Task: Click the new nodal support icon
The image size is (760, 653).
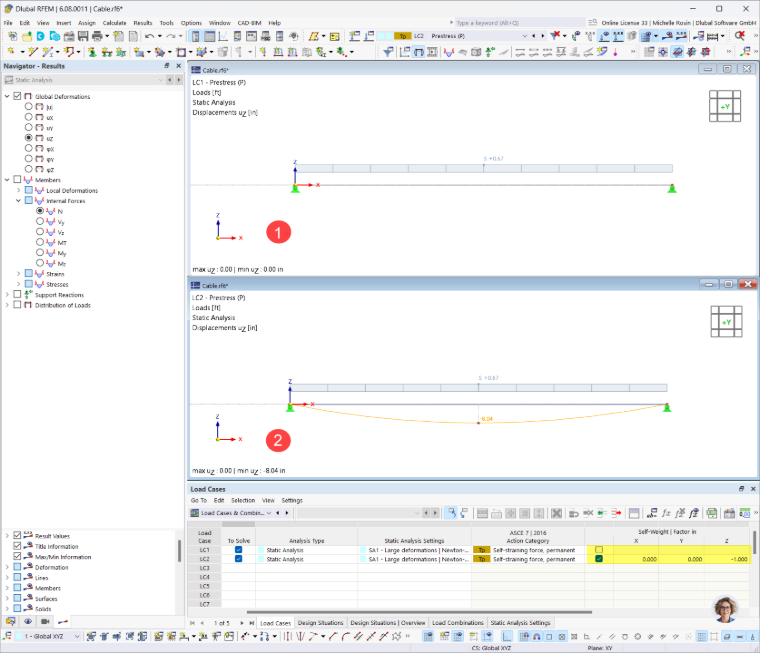Action: 92,51
